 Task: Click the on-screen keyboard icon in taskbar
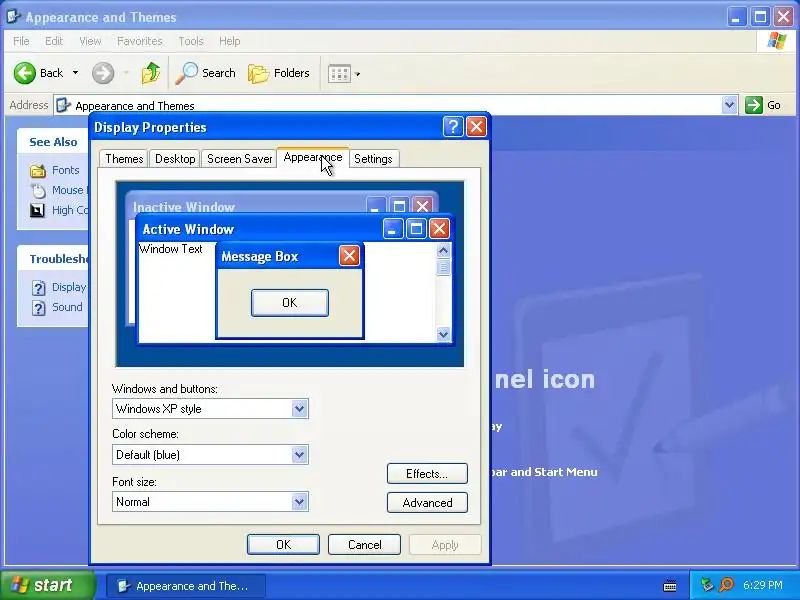coord(670,586)
